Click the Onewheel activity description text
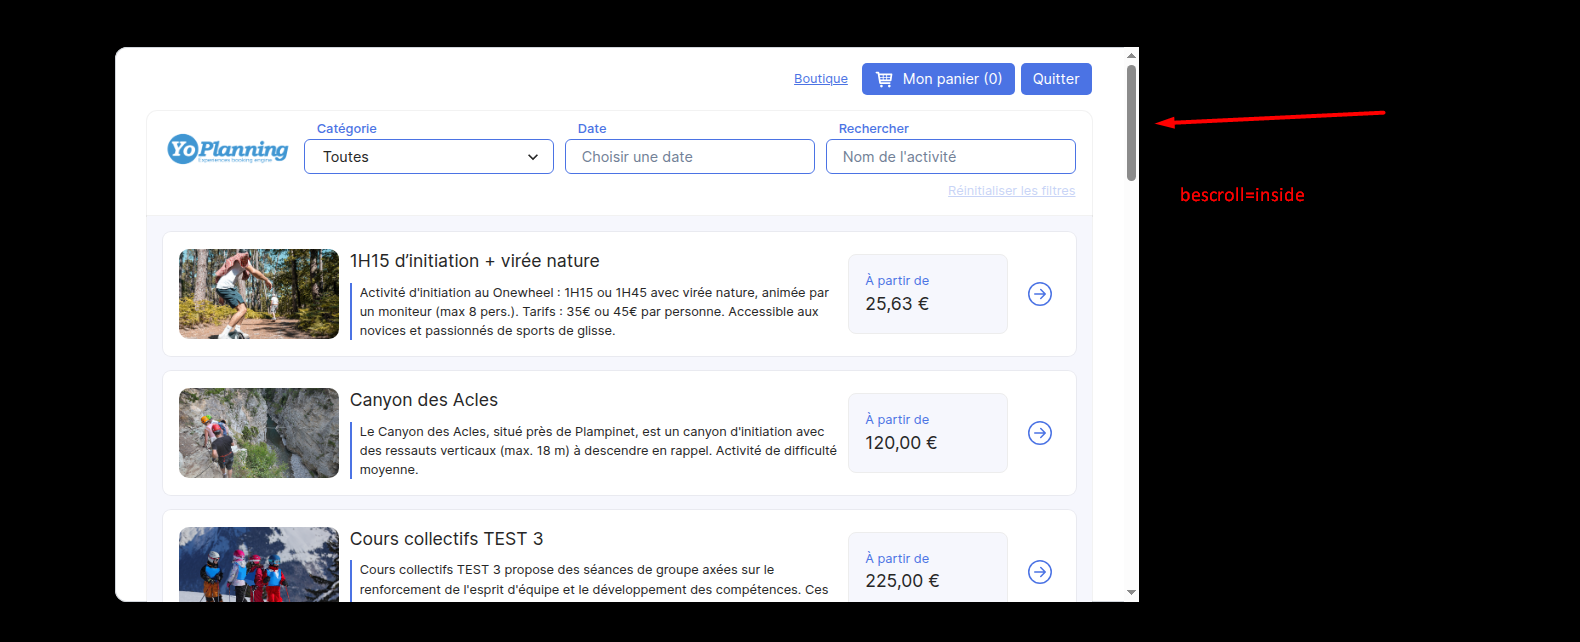This screenshot has height=642, width=1580. coord(595,312)
